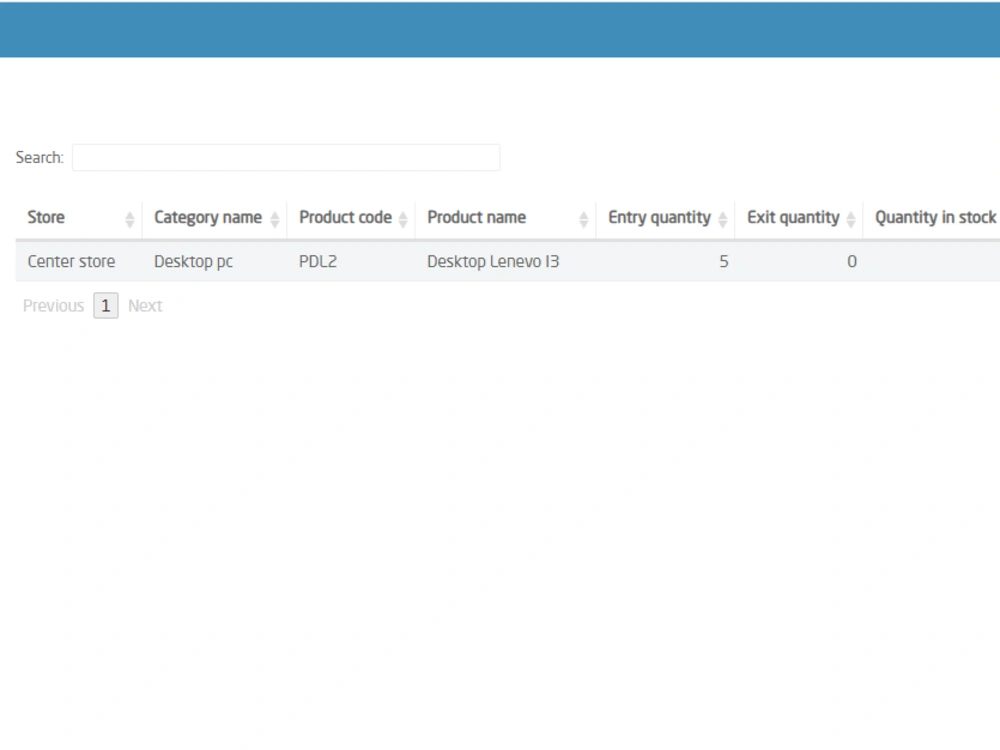Select the Desktop pc category cell
Viewport: 1000px width, 750px height.
pos(193,261)
